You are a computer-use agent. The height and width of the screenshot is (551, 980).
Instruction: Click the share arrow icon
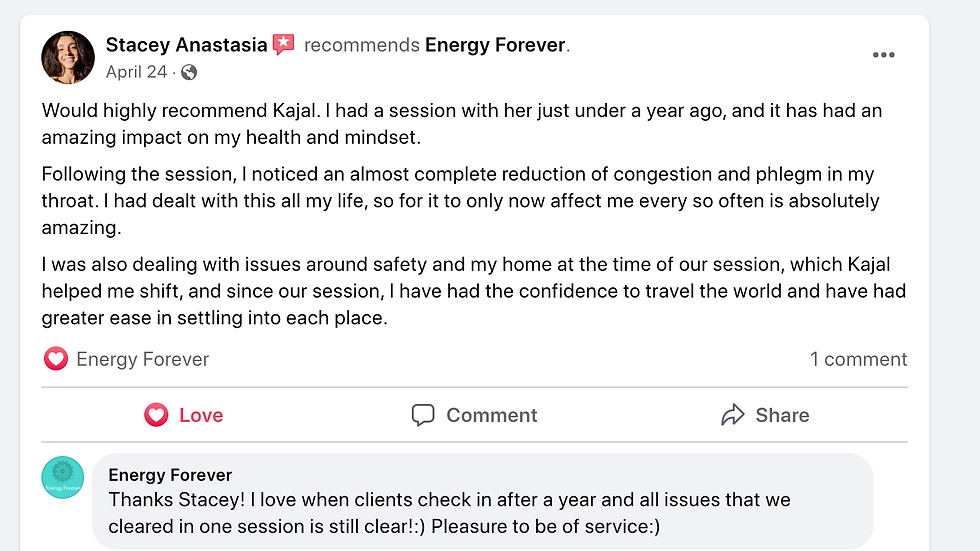[x=732, y=415]
